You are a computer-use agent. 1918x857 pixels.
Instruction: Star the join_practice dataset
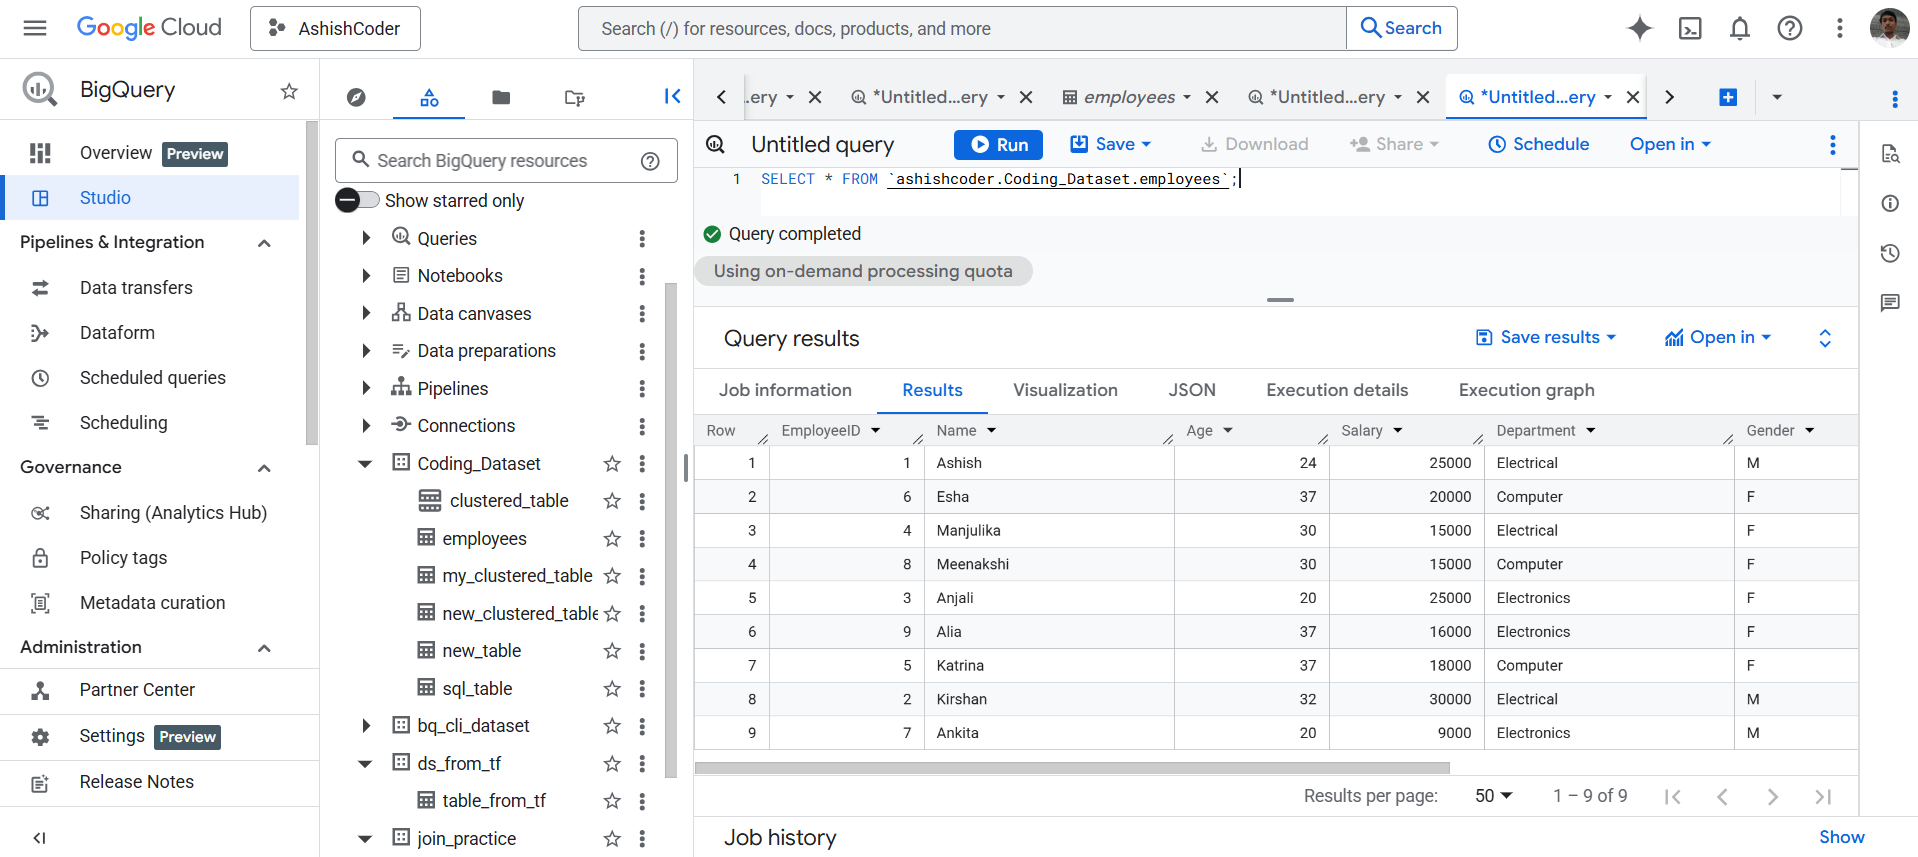click(x=612, y=839)
